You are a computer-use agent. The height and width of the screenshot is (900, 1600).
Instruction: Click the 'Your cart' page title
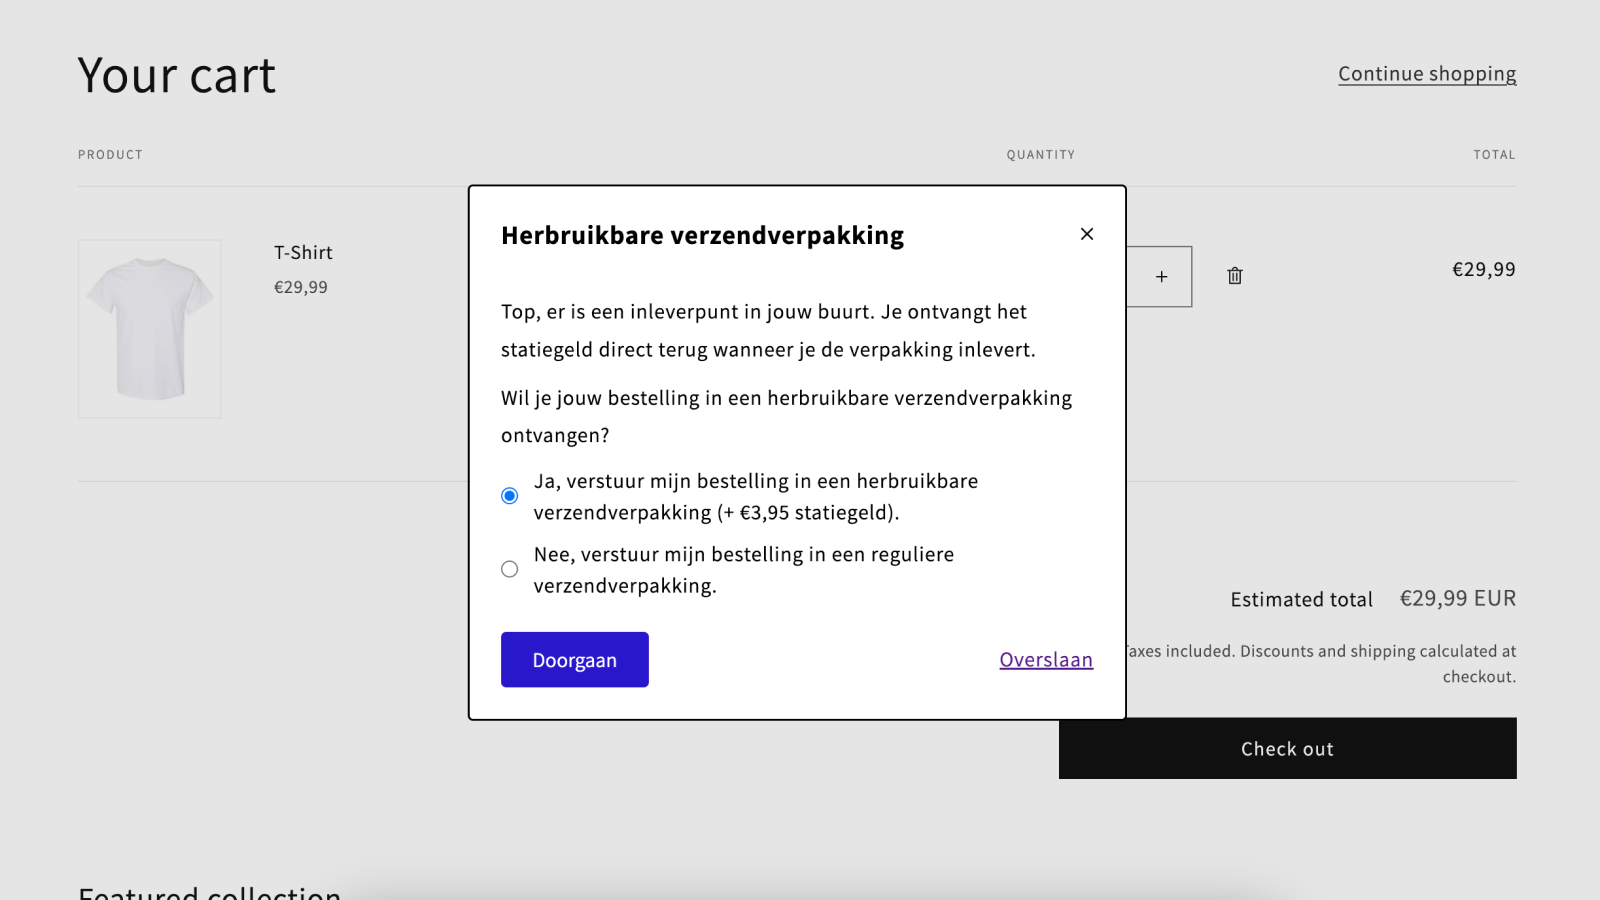tap(176, 74)
